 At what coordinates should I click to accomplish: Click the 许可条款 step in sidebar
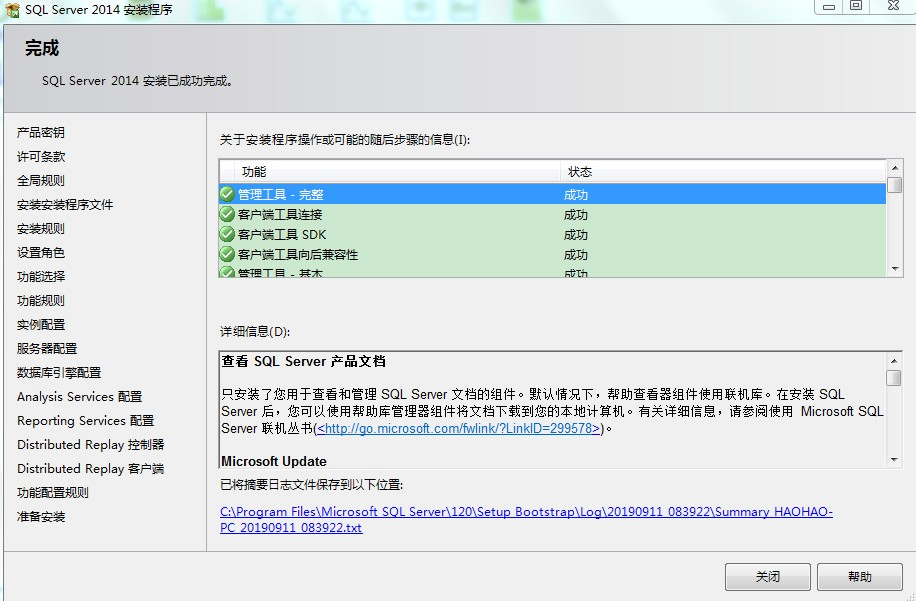[40, 157]
